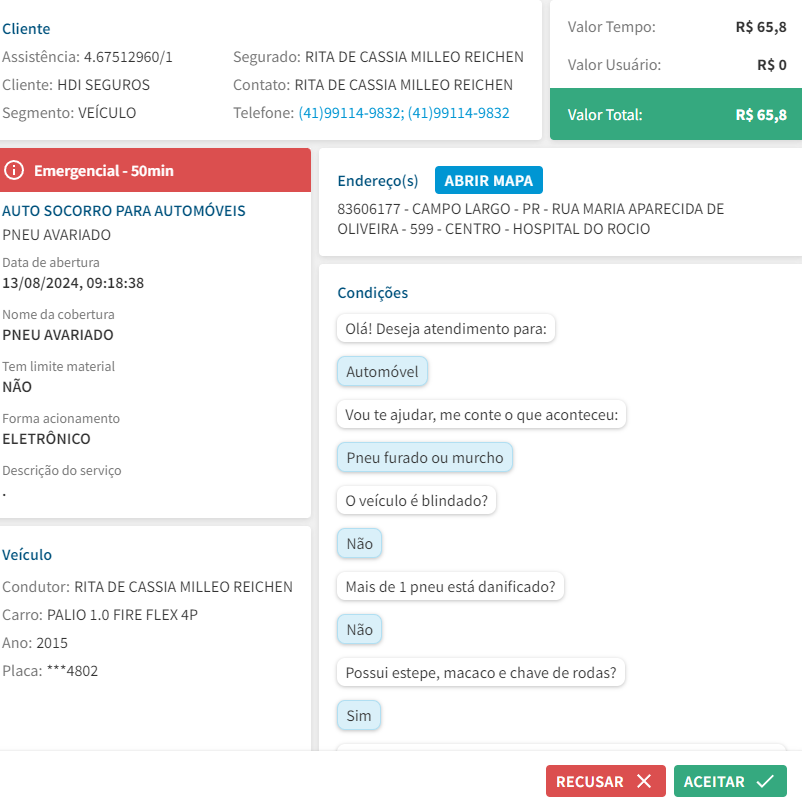Click 'Não' under 'Mais de 1 pneu' question
The image size is (802, 799).
pos(359,630)
